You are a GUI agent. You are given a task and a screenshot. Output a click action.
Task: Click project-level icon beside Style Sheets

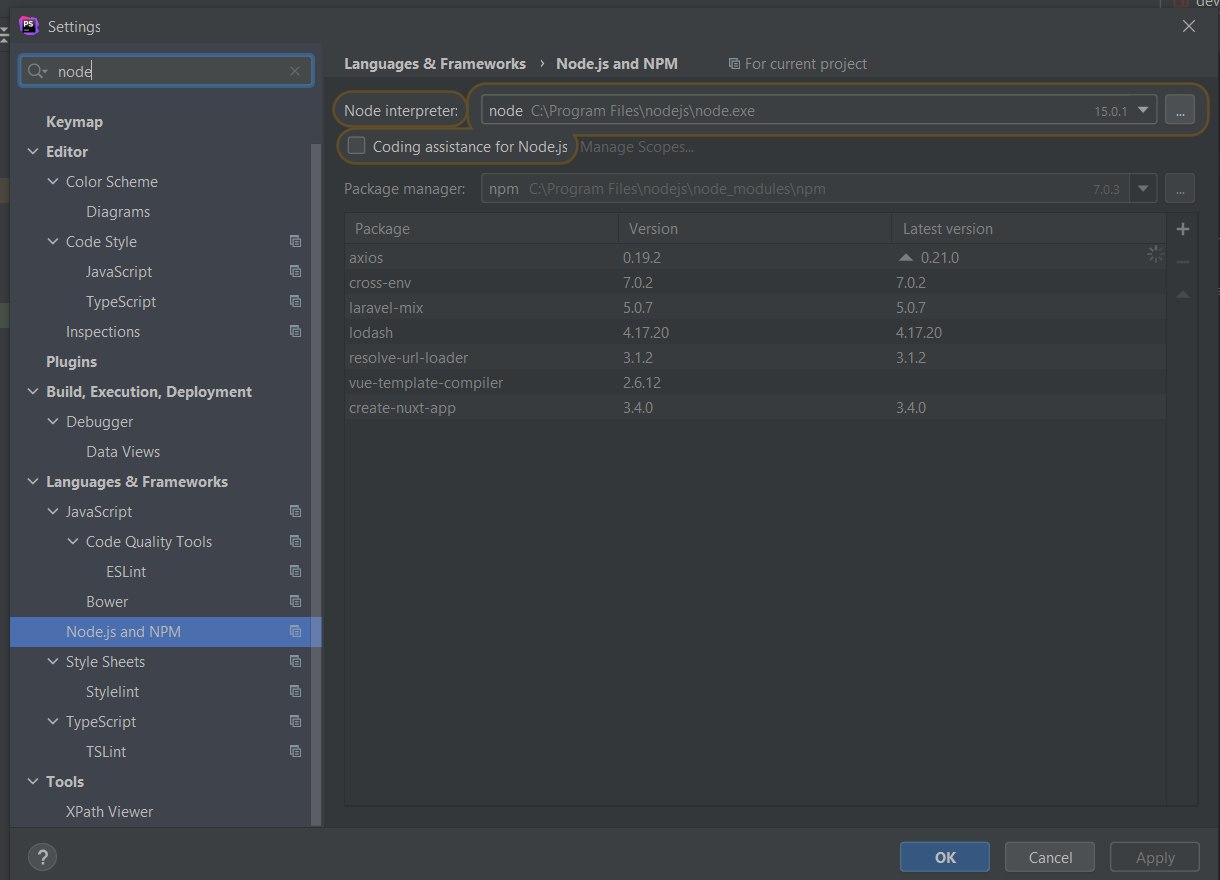tap(295, 661)
